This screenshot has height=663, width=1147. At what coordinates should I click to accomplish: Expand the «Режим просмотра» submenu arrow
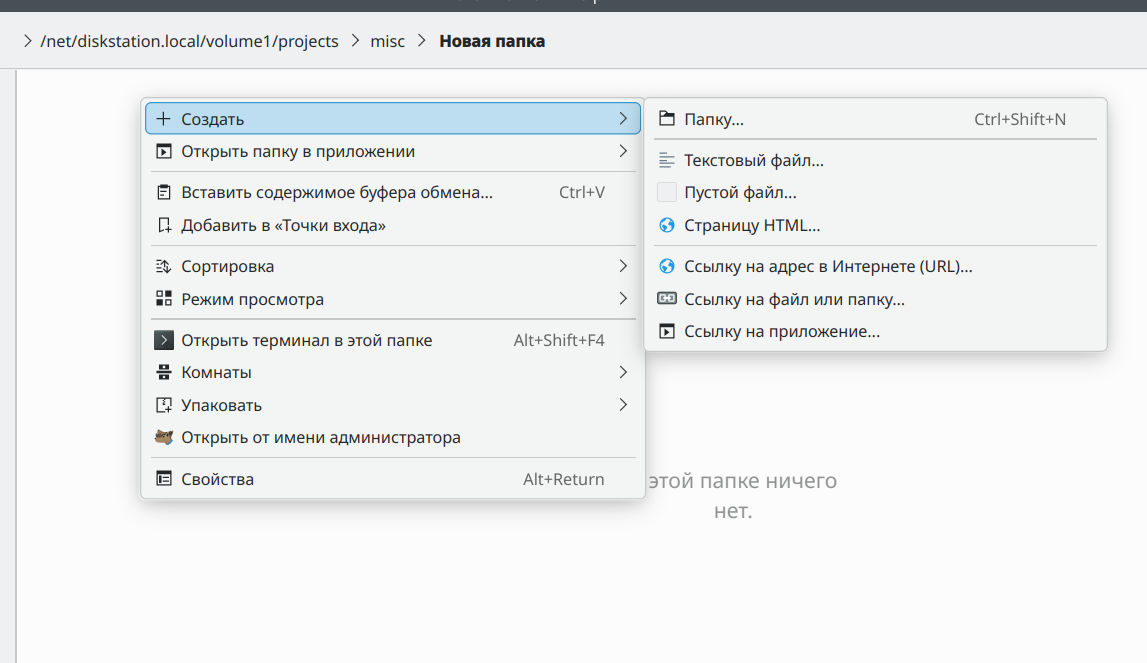(623, 299)
